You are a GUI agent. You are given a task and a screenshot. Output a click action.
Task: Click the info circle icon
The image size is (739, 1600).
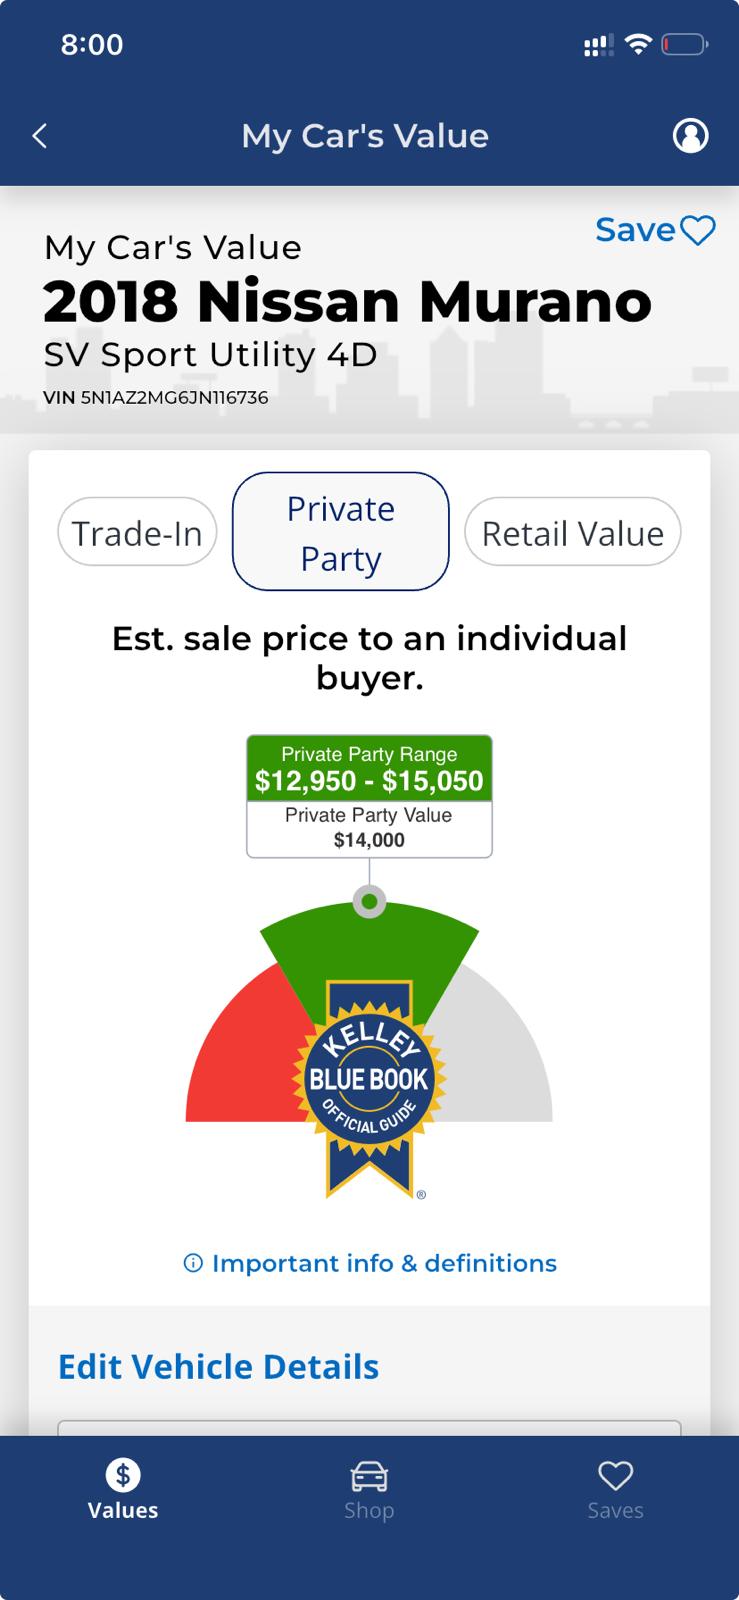pyautogui.click(x=193, y=1263)
